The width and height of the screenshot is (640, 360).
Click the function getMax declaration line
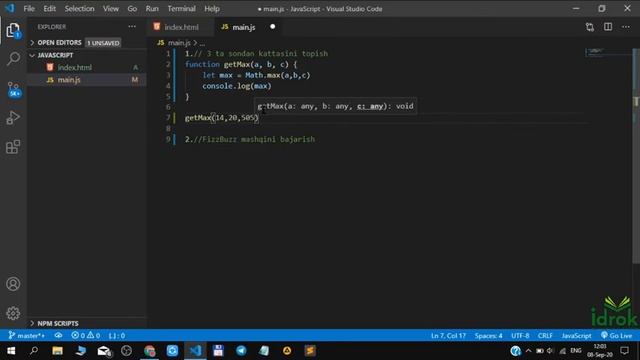point(241,64)
